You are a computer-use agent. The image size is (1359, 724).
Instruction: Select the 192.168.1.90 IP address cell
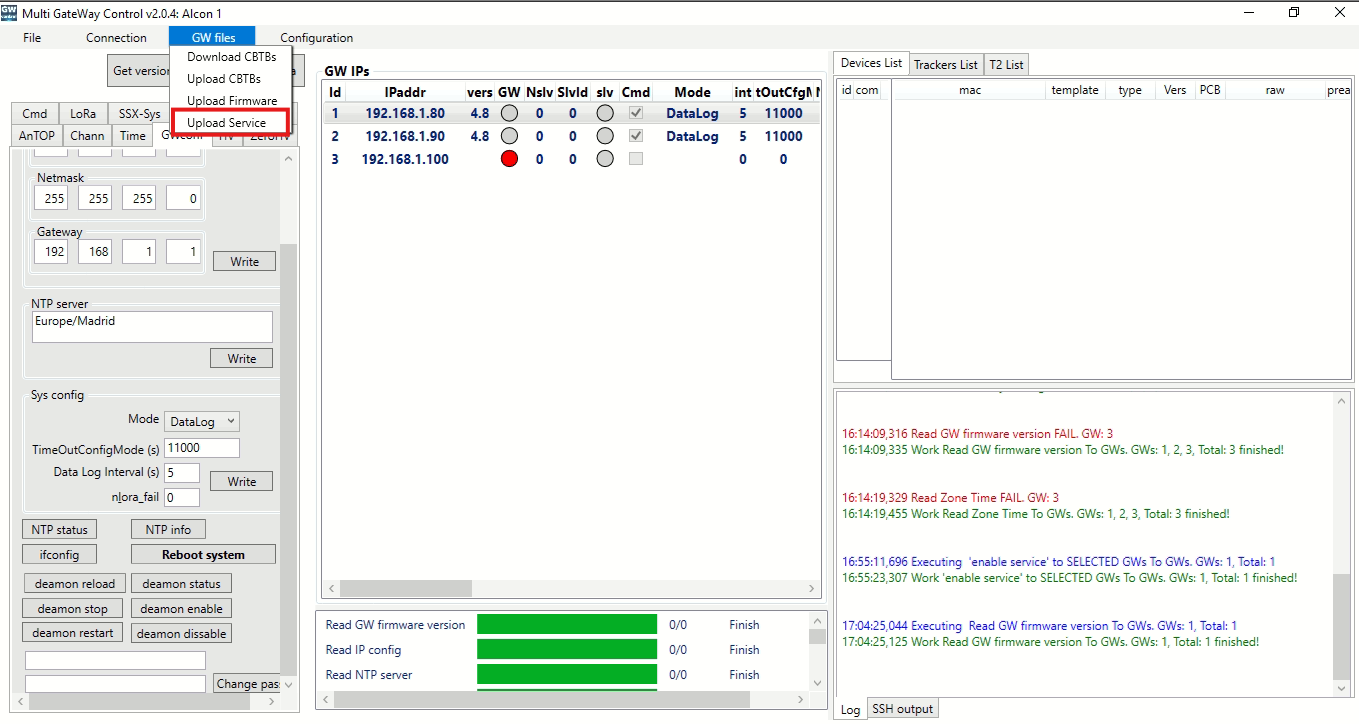coord(405,136)
